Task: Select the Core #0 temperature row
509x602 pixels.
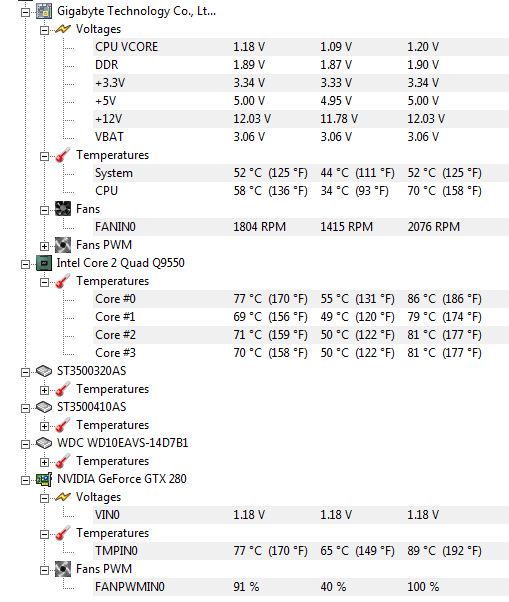Action: coord(301,299)
